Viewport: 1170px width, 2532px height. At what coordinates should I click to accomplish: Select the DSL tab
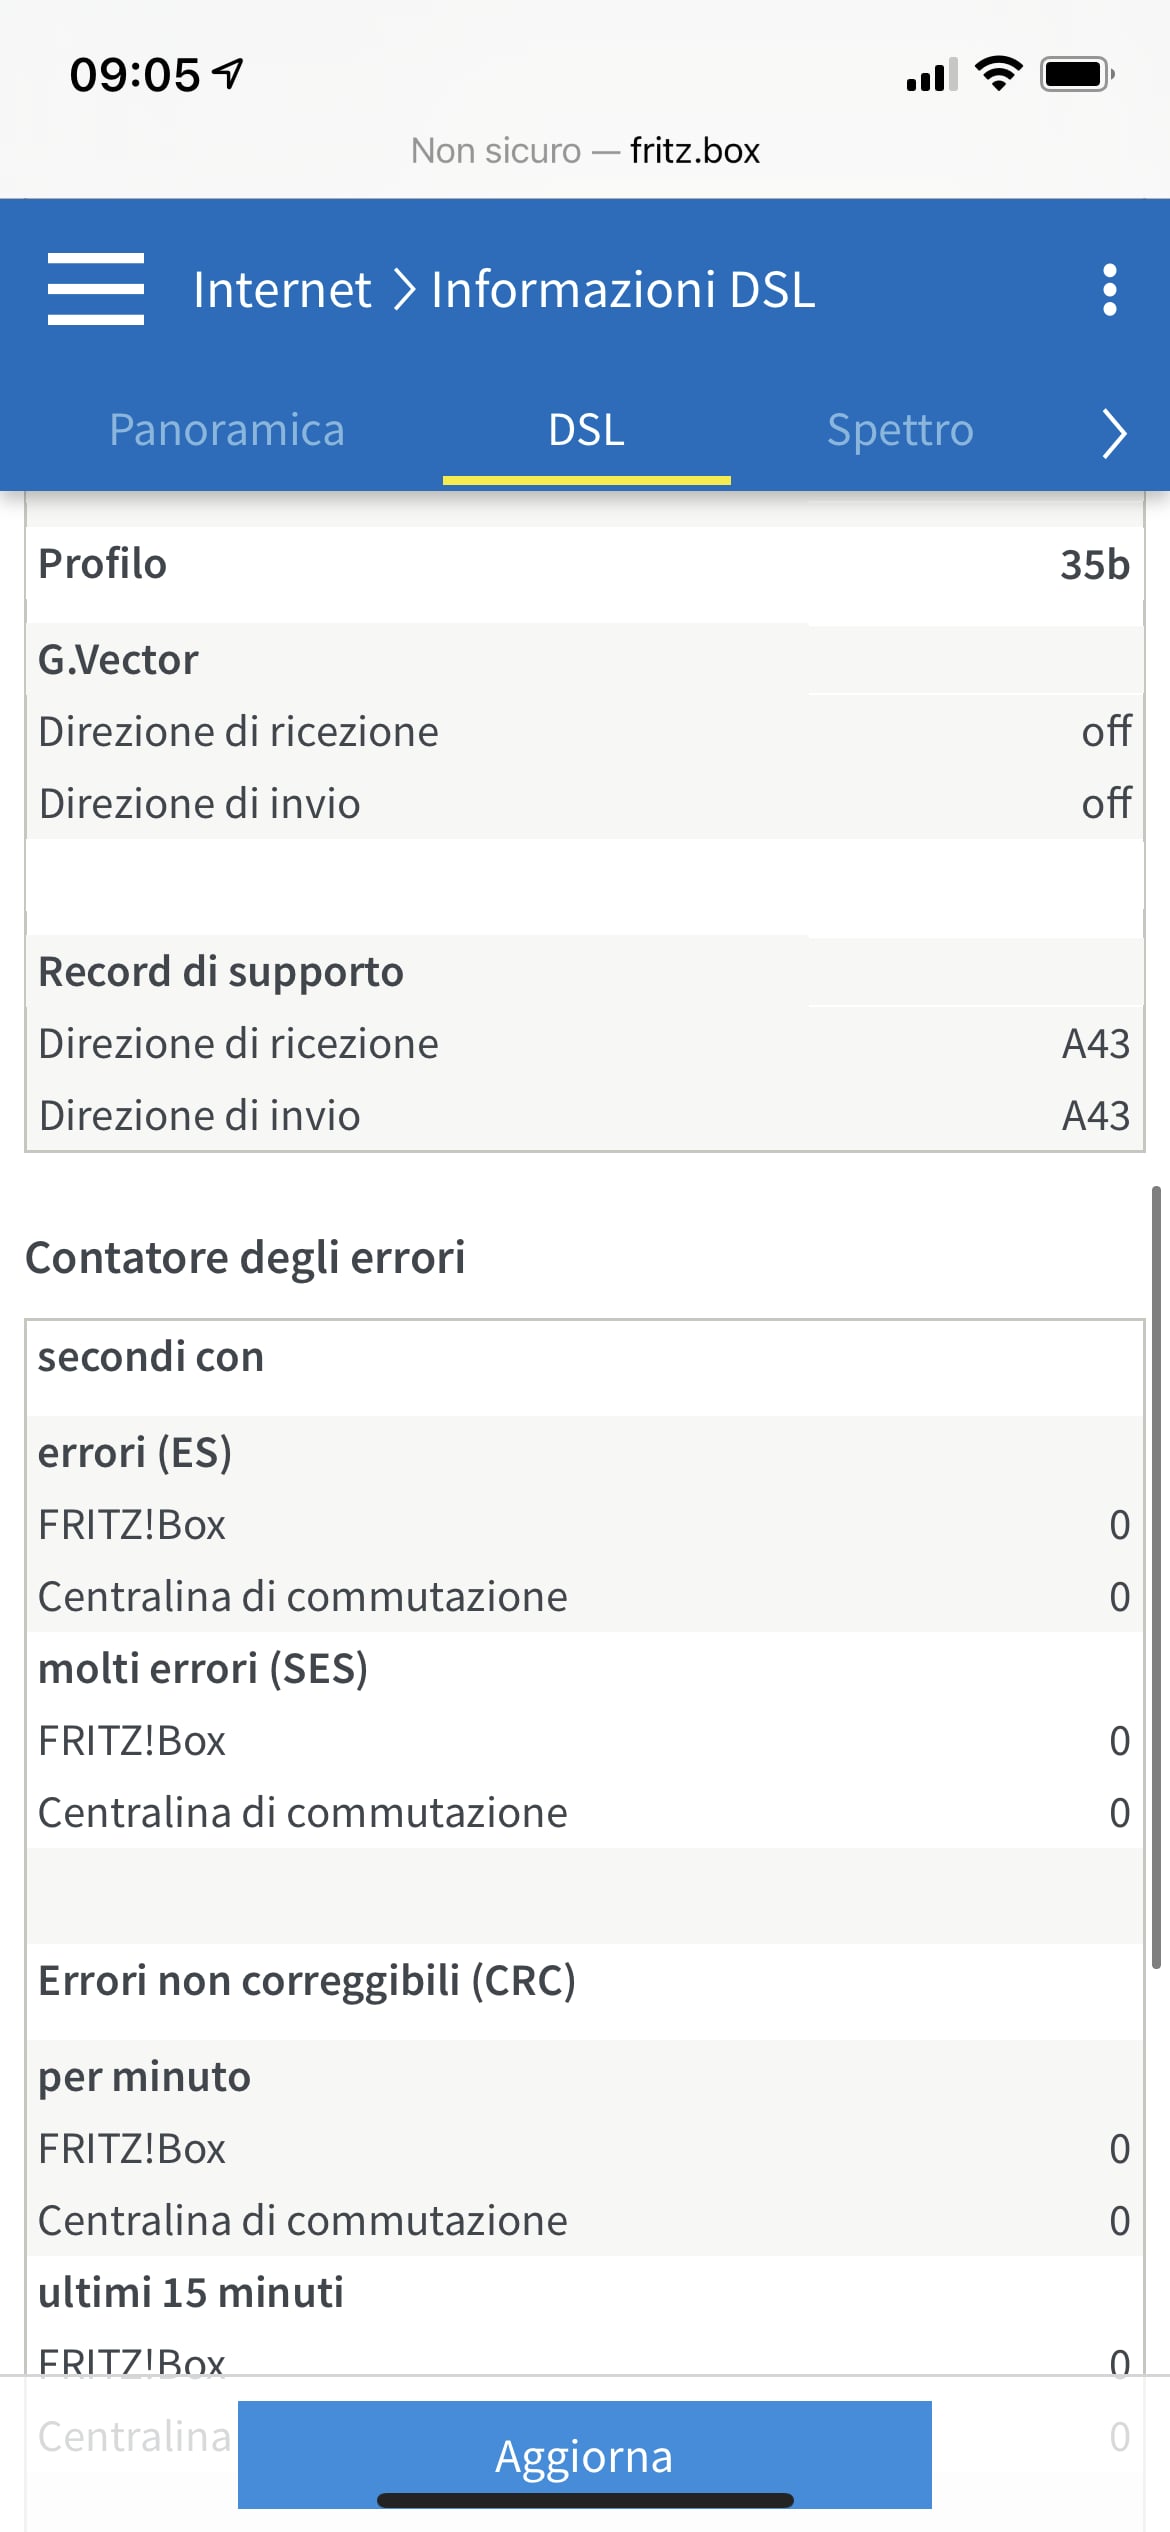(586, 430)
